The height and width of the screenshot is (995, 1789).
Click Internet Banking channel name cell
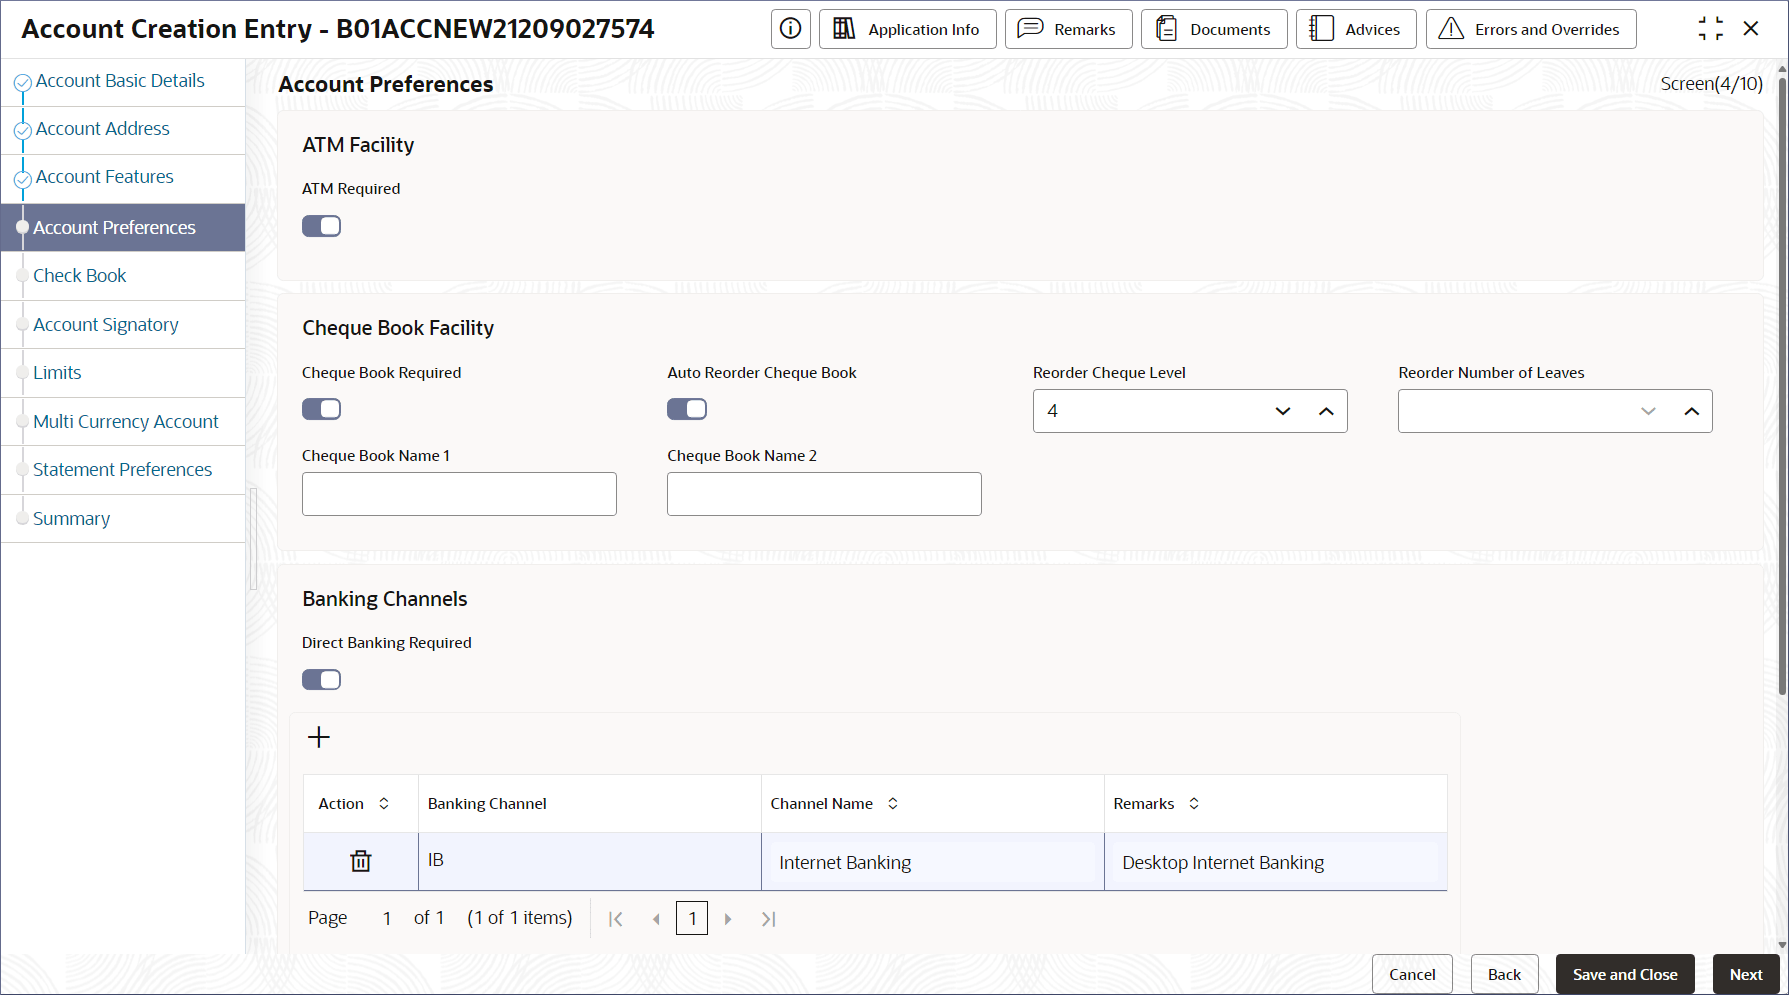pyautogui.click(x=933, y=862)
